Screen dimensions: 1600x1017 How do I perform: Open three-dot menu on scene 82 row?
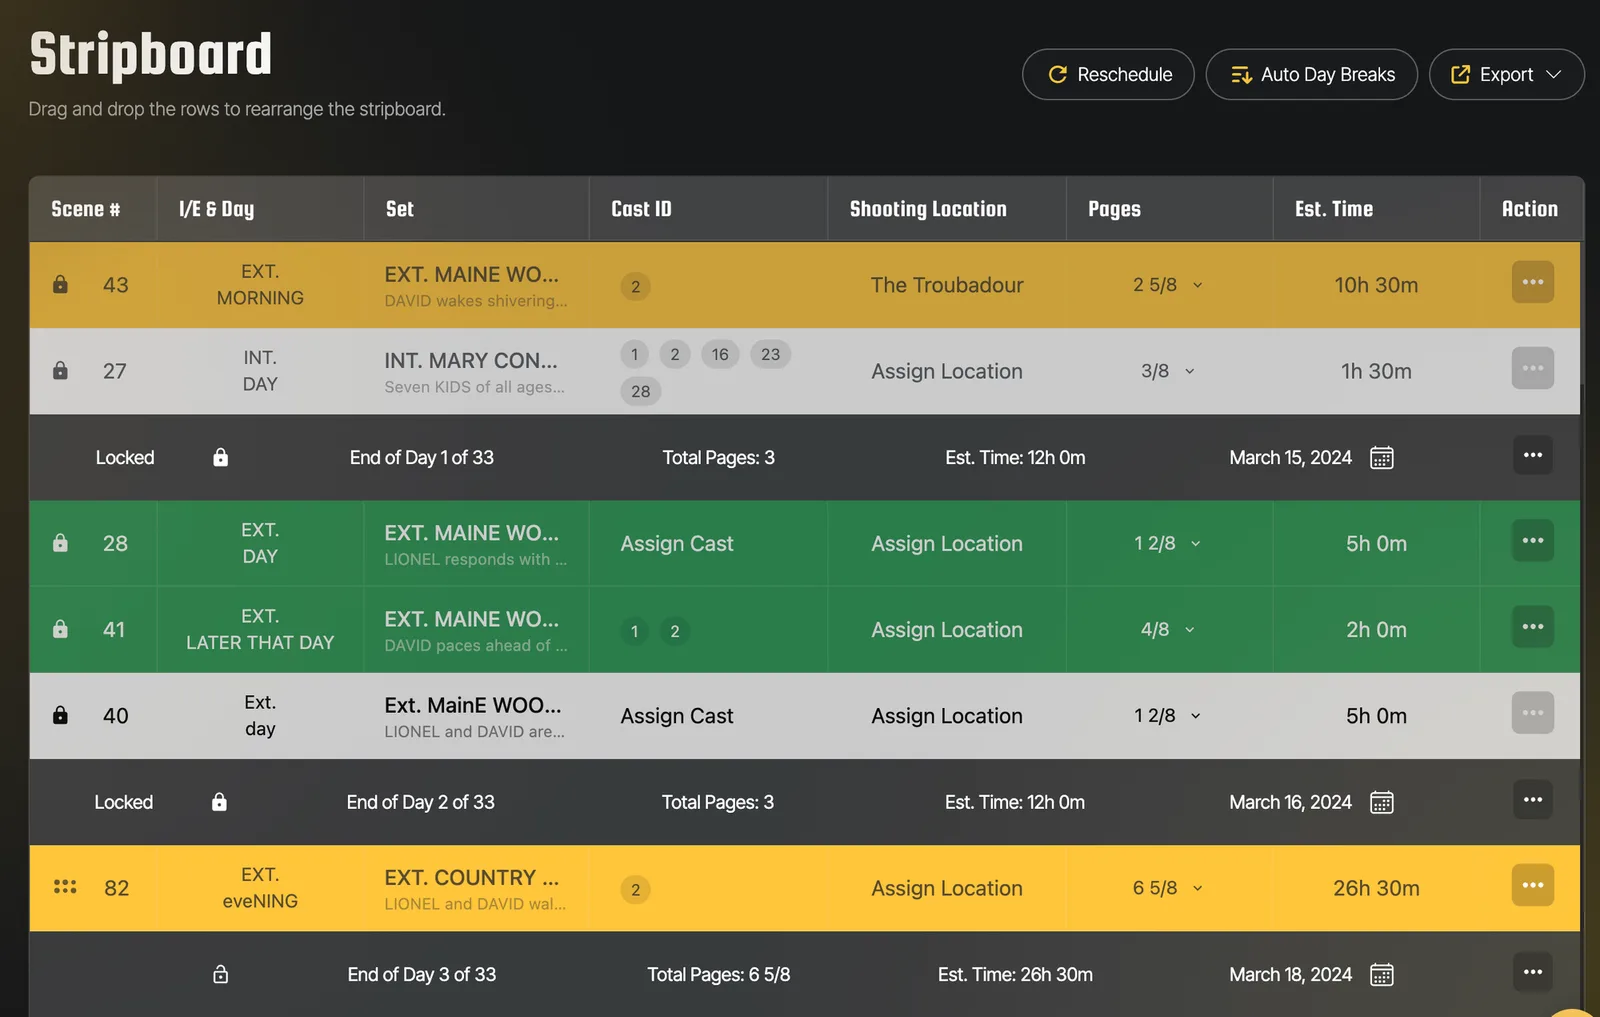(1532, 885)
